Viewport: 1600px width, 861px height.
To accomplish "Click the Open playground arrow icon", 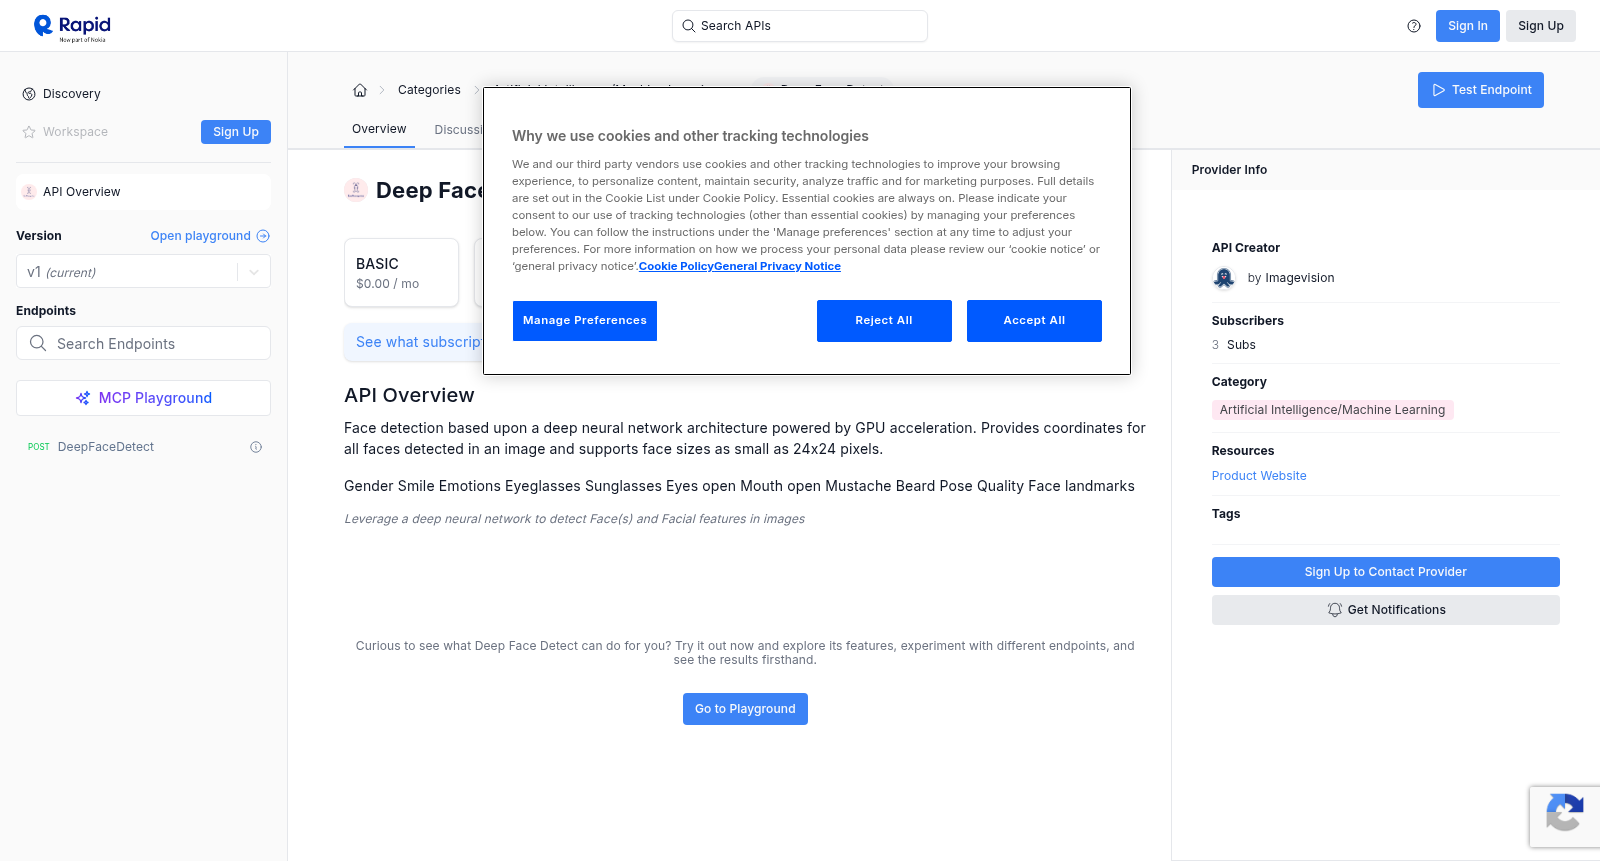I will point(263,236).
